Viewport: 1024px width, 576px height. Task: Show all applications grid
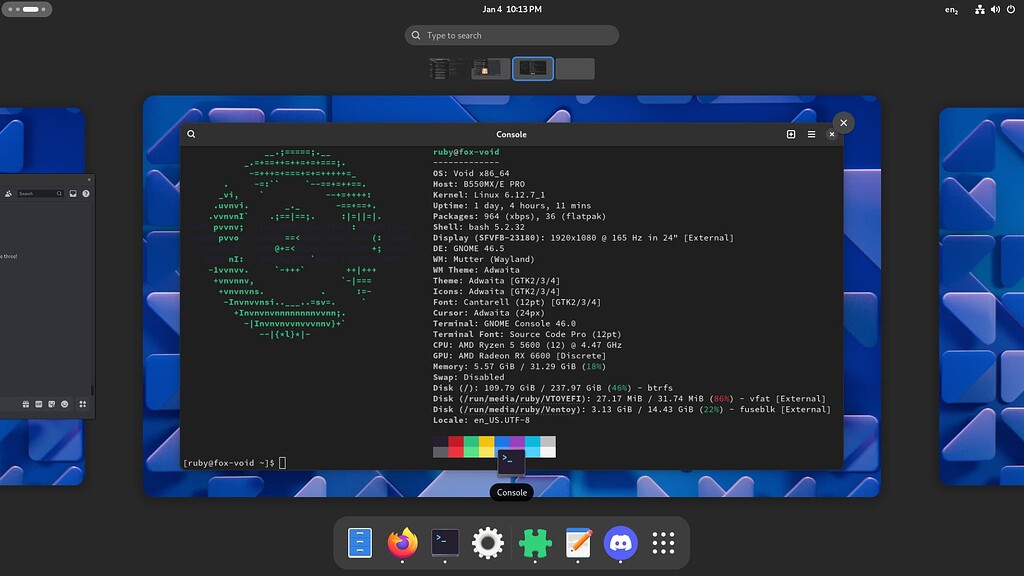point(664,543)
